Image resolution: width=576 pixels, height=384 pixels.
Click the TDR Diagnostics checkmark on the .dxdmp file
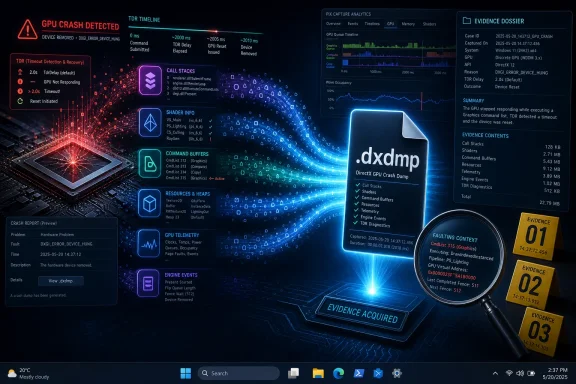(x=355, y=222)
